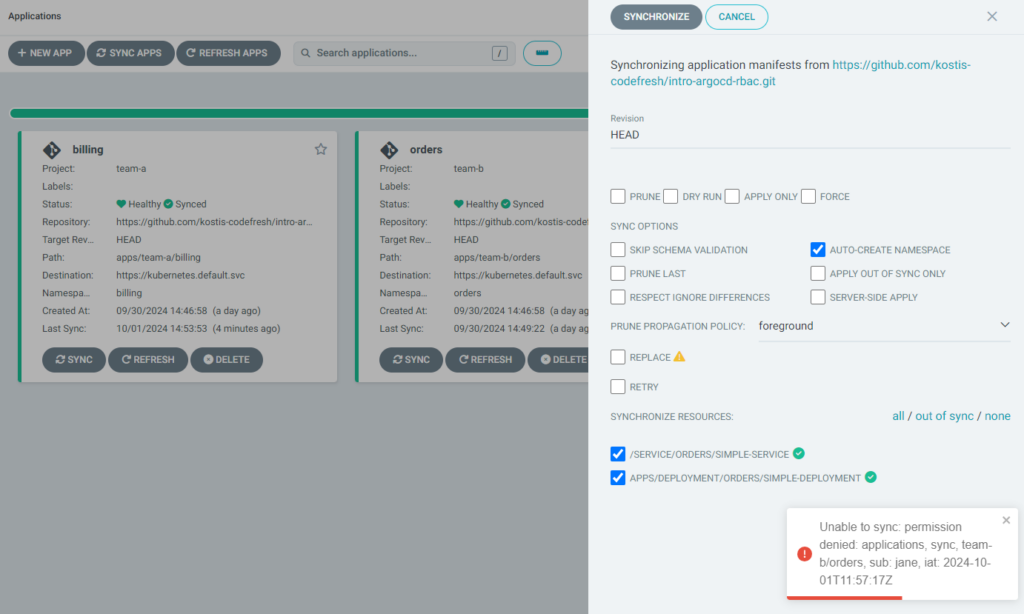Click the git icon on billing card
Screen dimensions: 1024x614
point(52,150)
